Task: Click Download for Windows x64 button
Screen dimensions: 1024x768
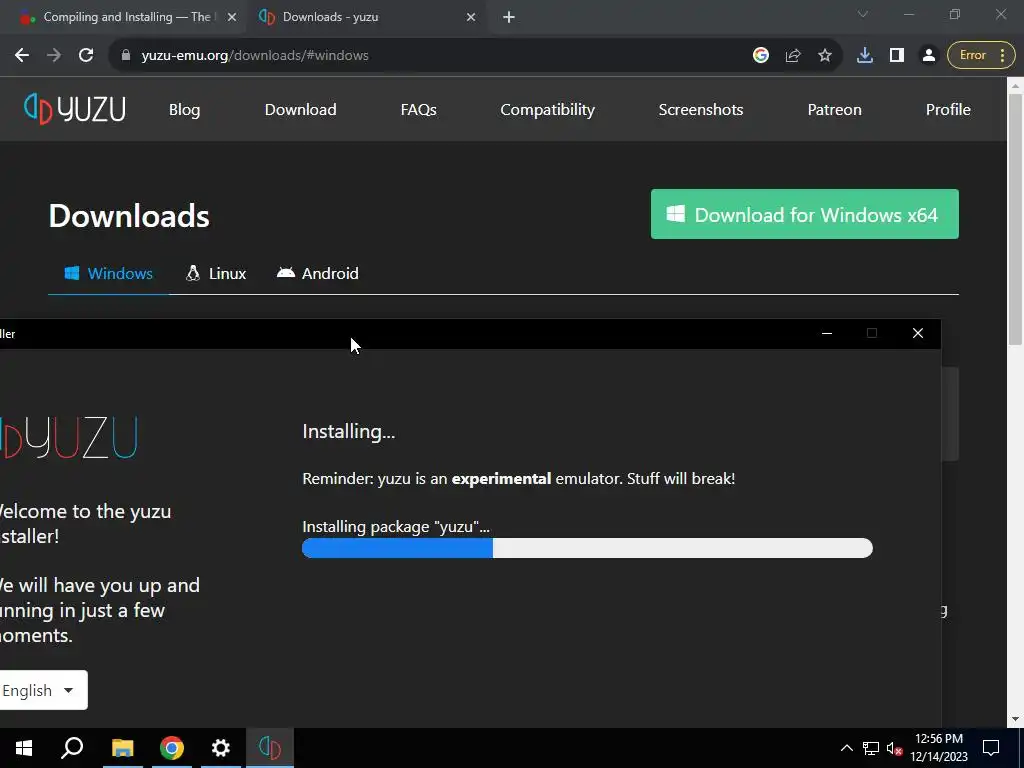Action: (805, 214)
